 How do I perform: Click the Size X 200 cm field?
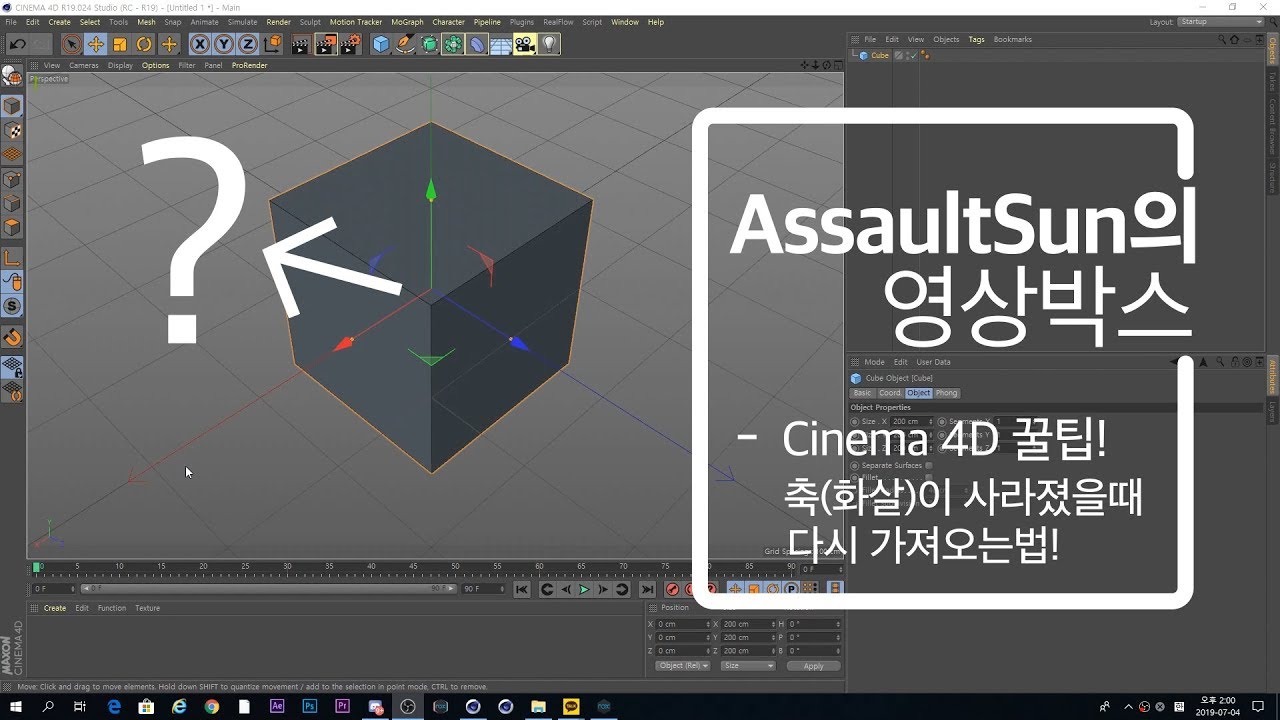tap(911, 421)
